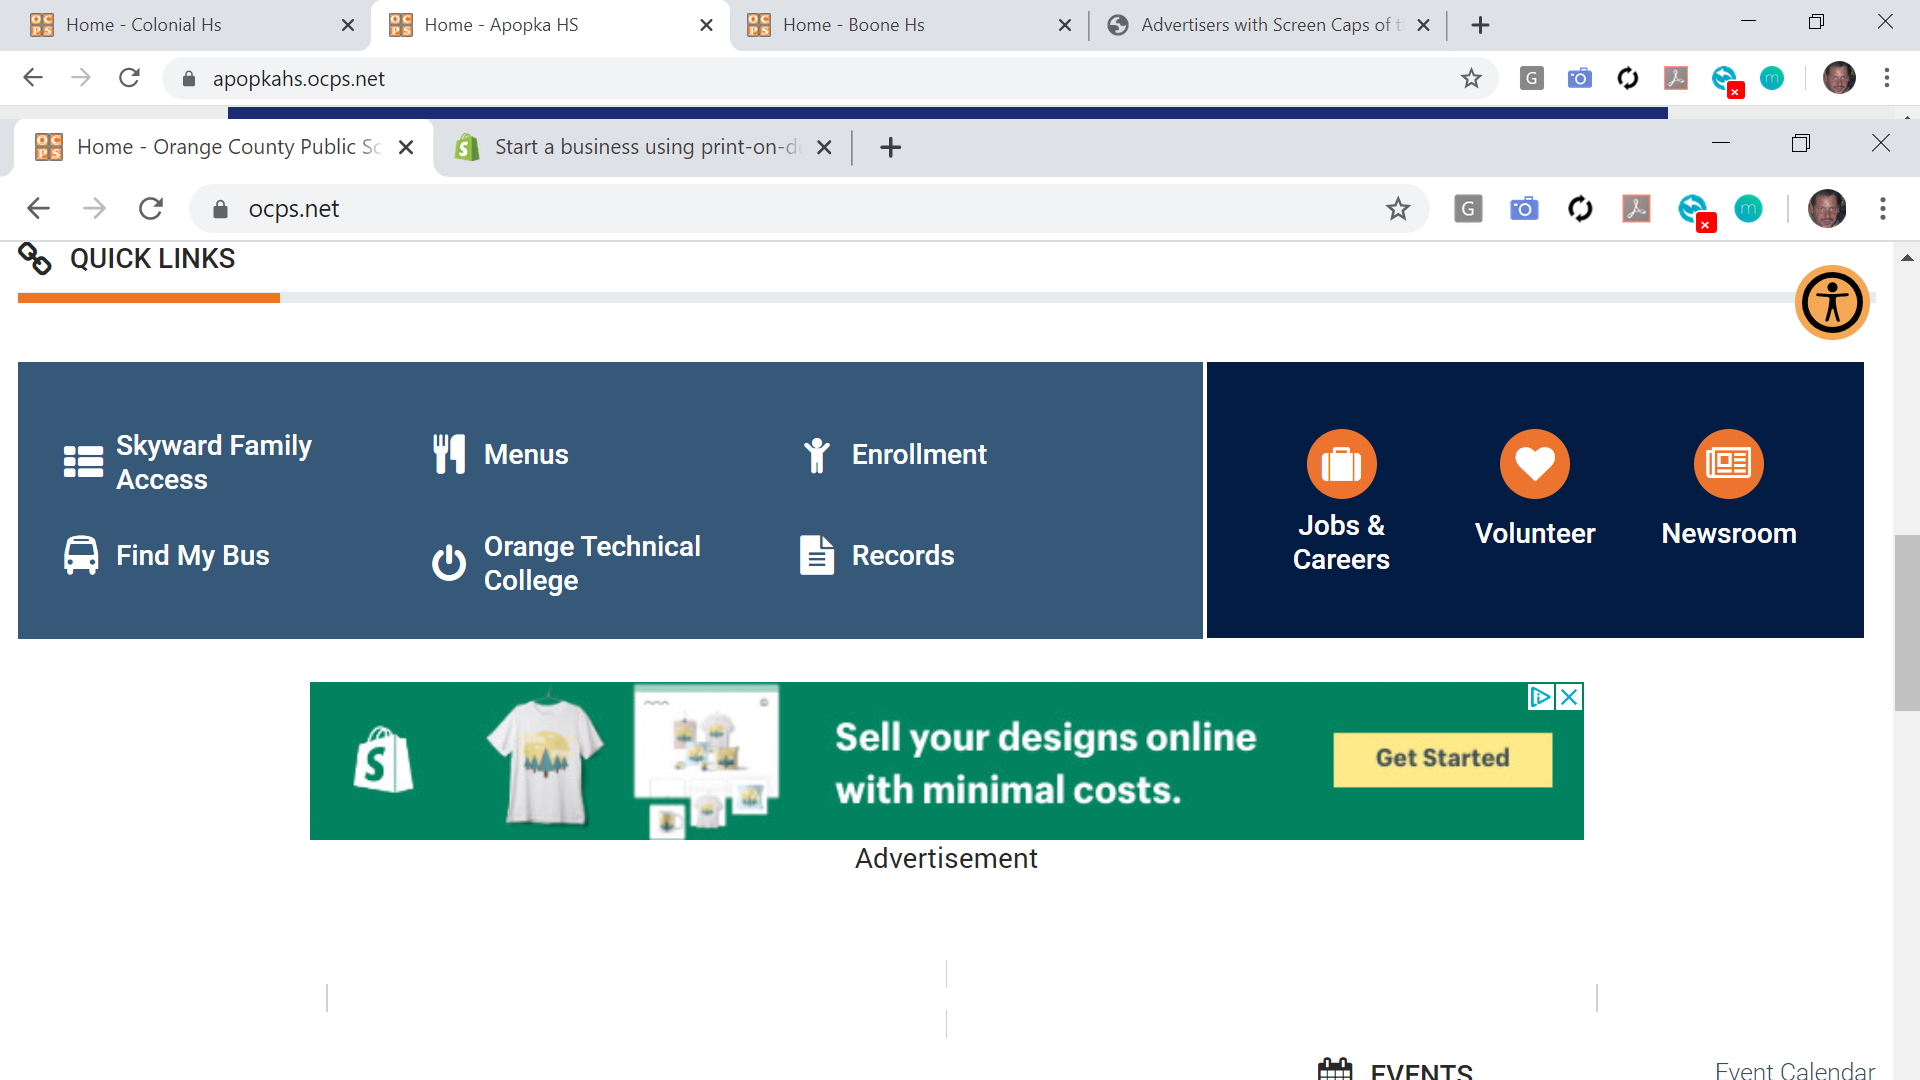Open Skyward Family Access link
The width and height of the screenshot is (1920, 1080).
pos(213,462)
